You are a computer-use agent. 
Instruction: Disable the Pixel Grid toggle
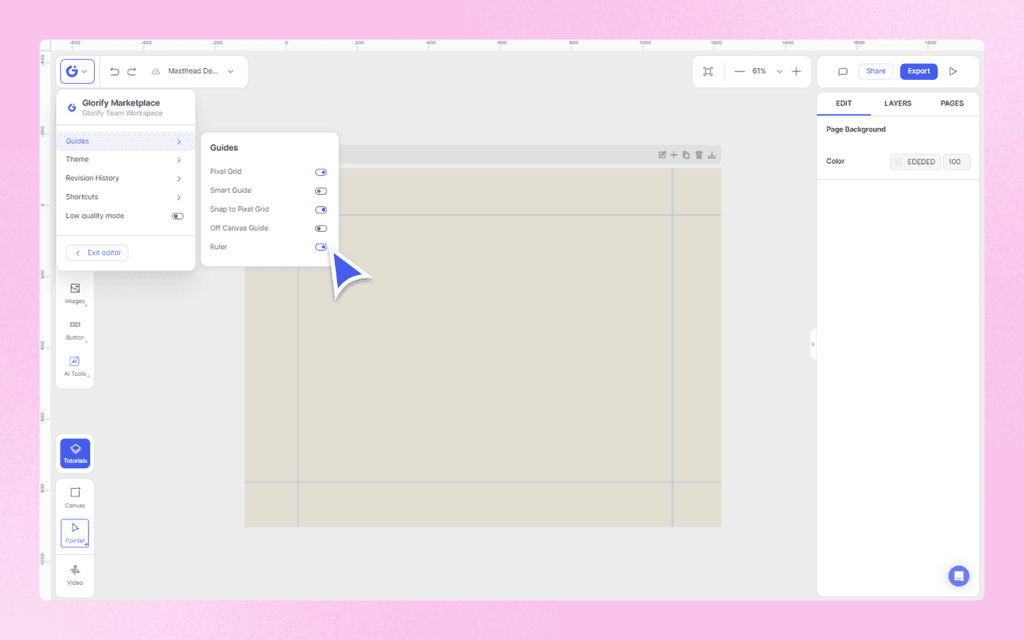[x=321, y=171]
